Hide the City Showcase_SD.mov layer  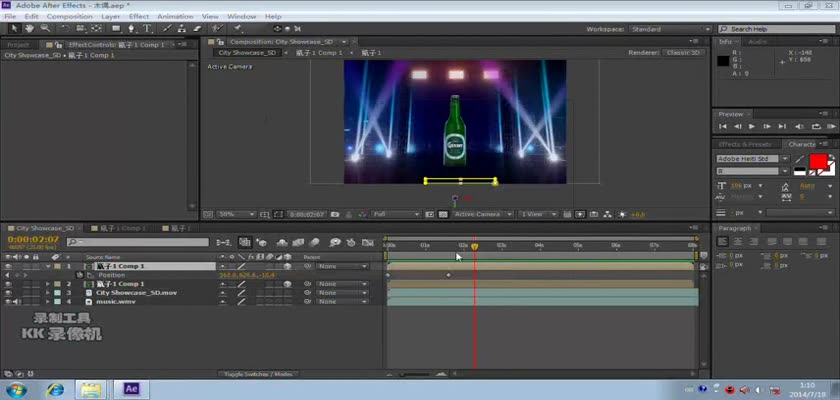(8, 293)
